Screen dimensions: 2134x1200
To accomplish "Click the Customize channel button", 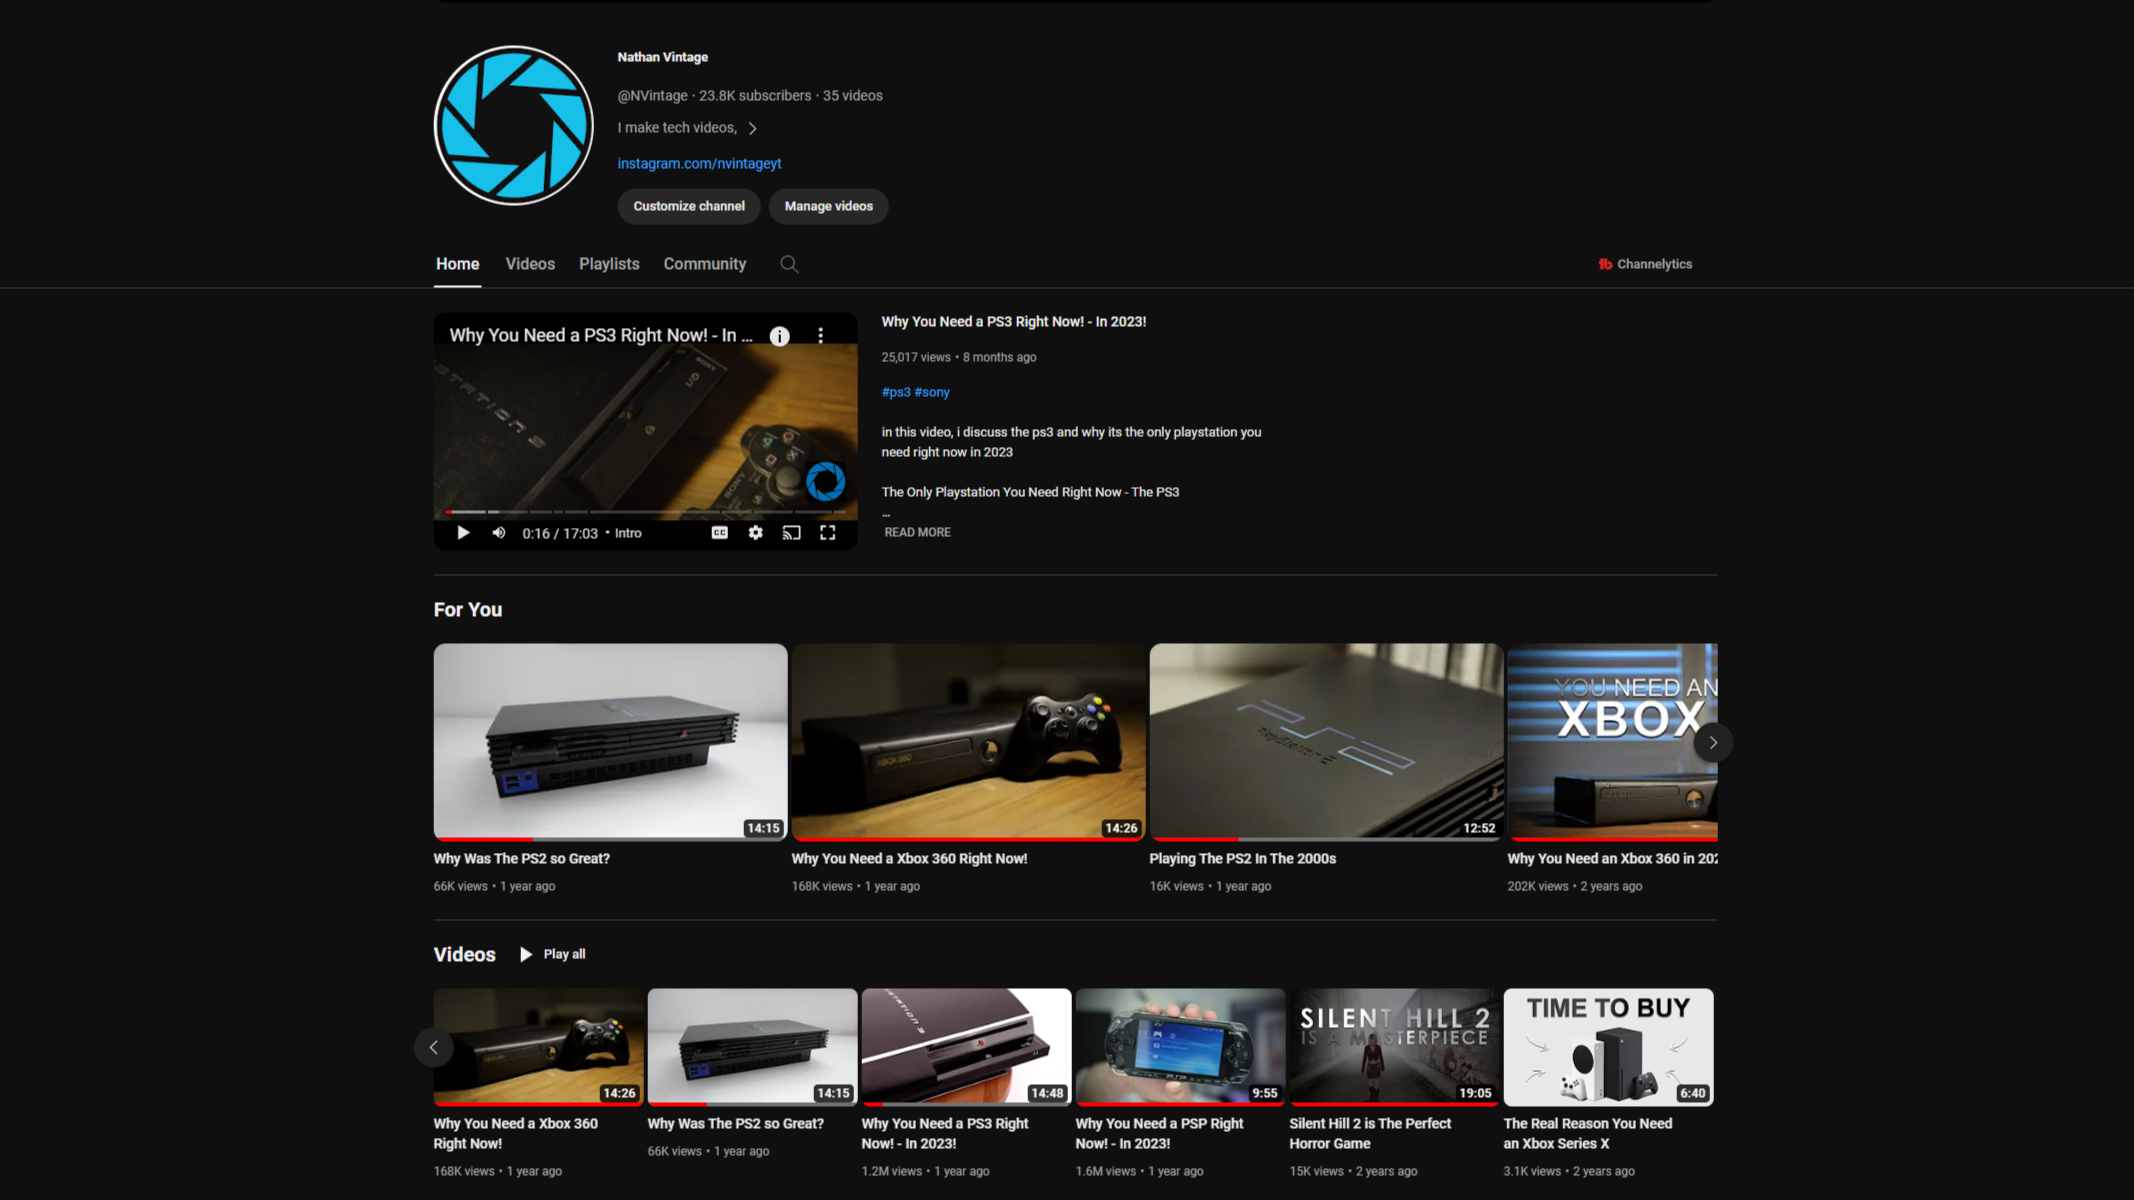I will click(x=689, y=206).
